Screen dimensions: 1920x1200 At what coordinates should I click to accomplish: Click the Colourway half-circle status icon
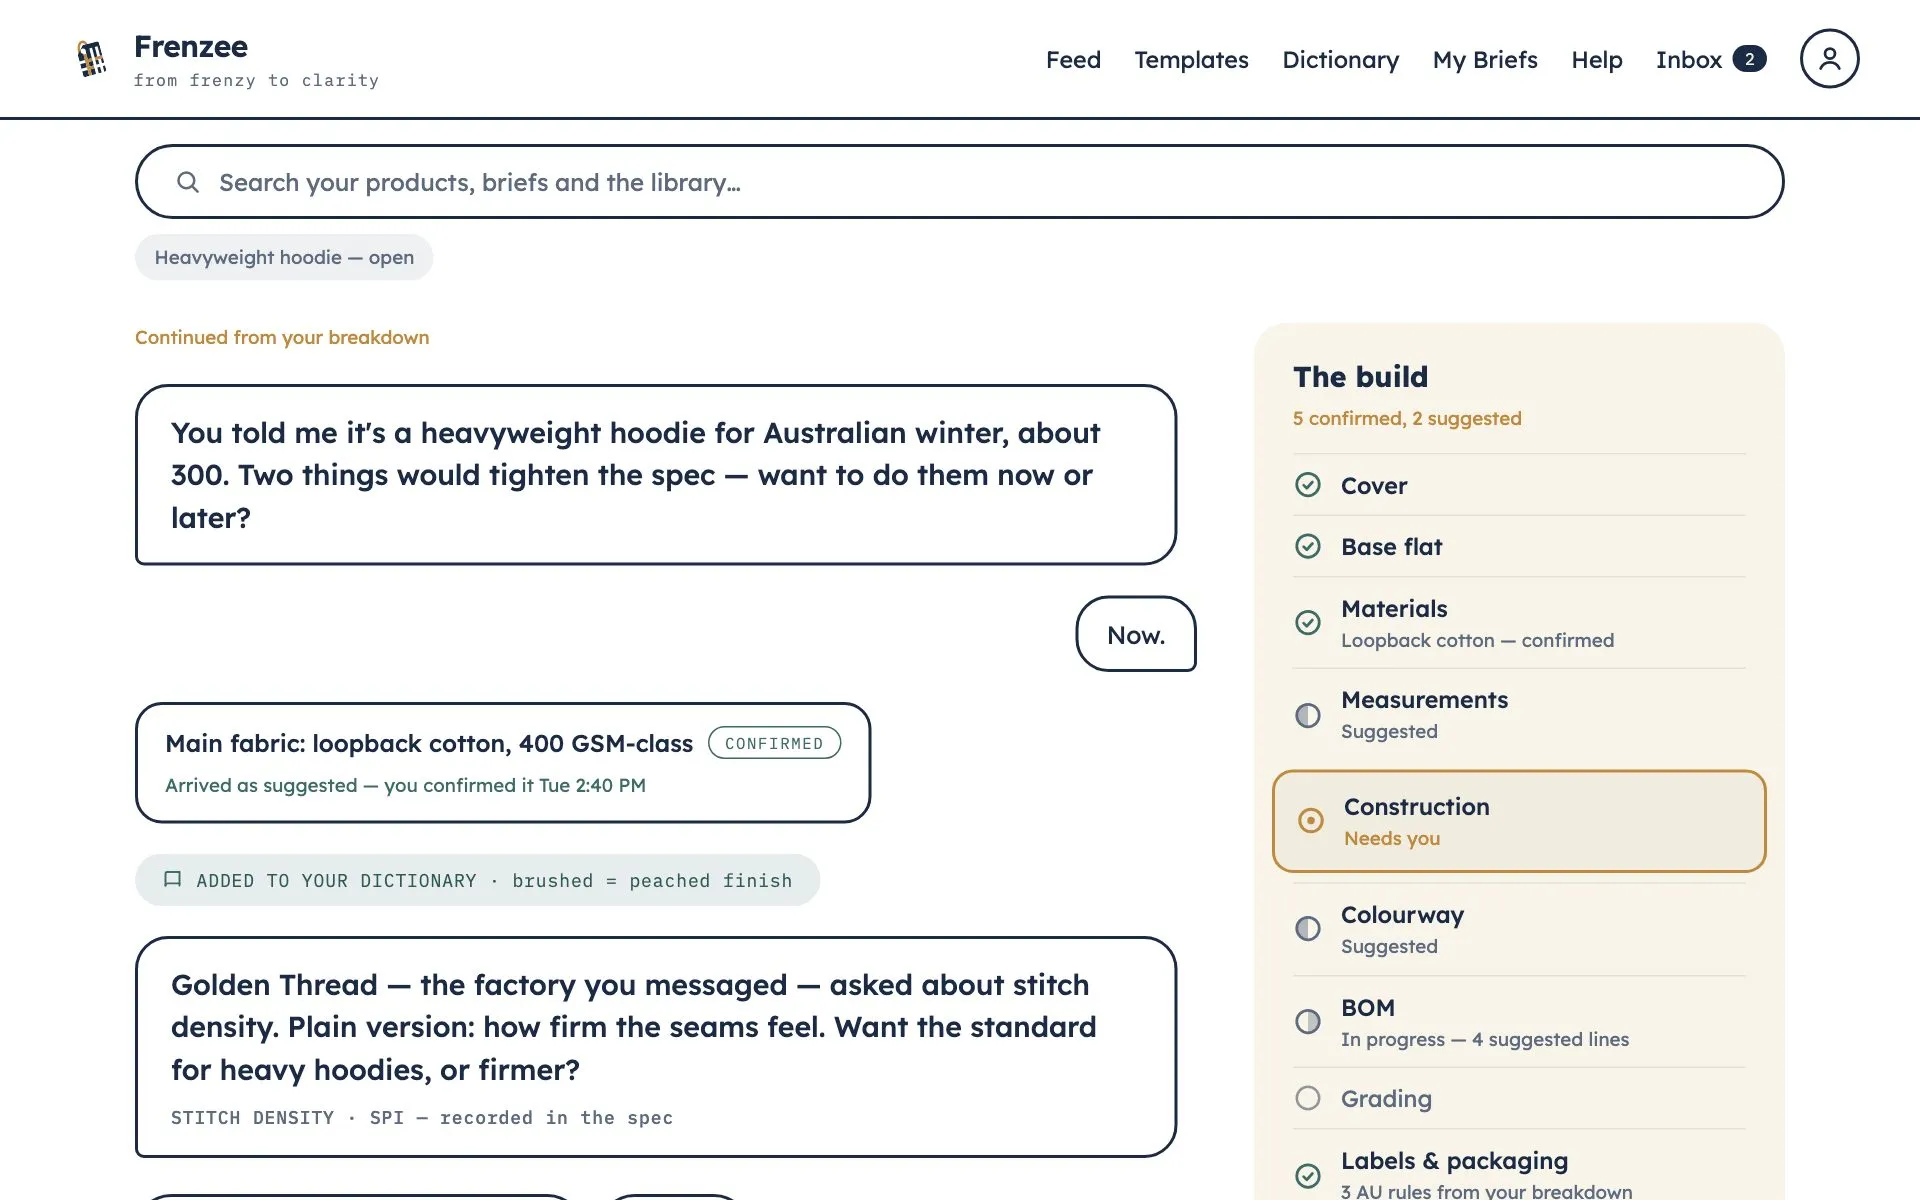point(1308,929)
